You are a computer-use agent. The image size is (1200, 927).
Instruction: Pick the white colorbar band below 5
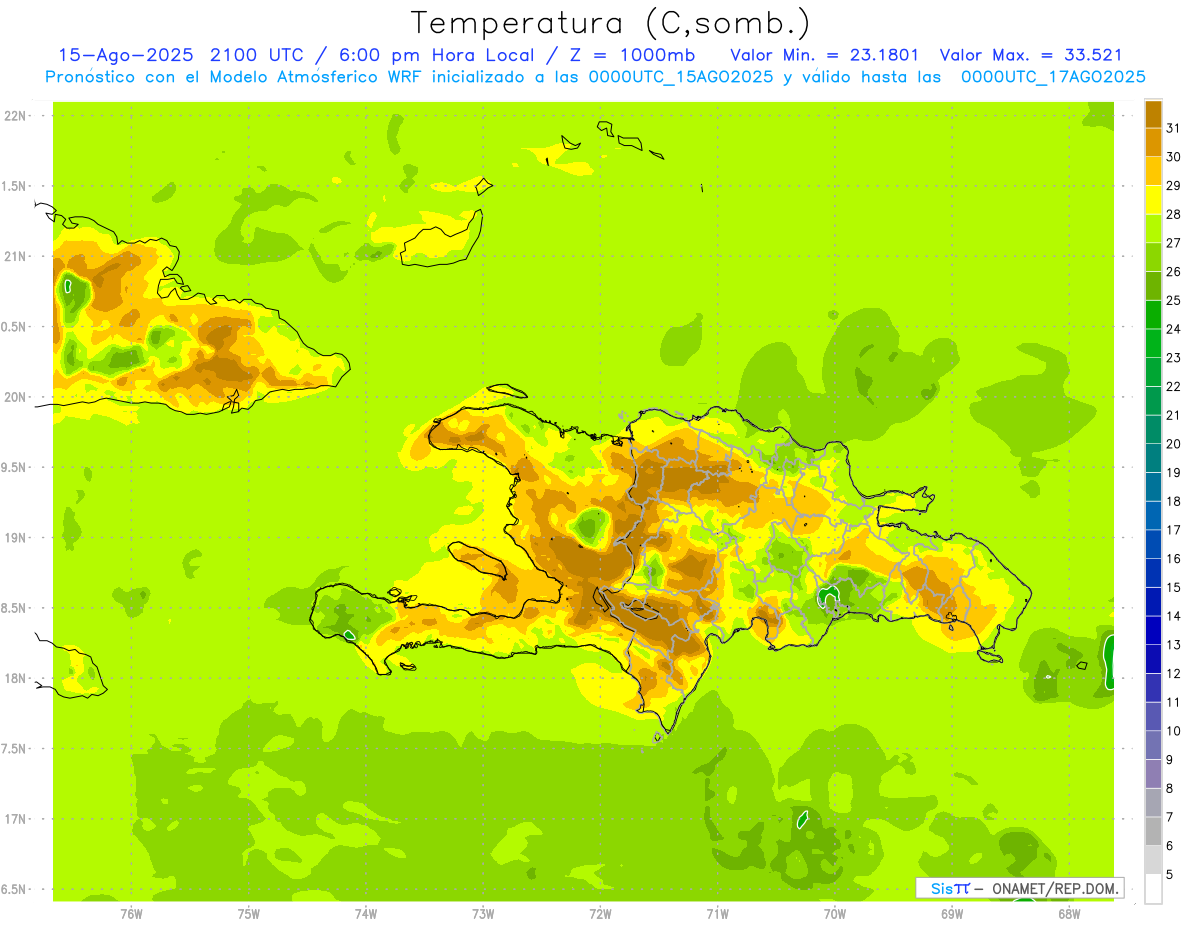(1153, 889)
